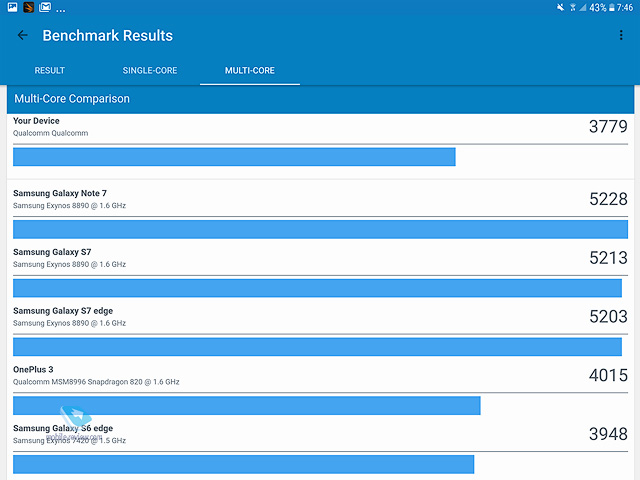Tap the Galaxy Note 7 score bar
Screen dimensions: 640x480
(320, 229)
